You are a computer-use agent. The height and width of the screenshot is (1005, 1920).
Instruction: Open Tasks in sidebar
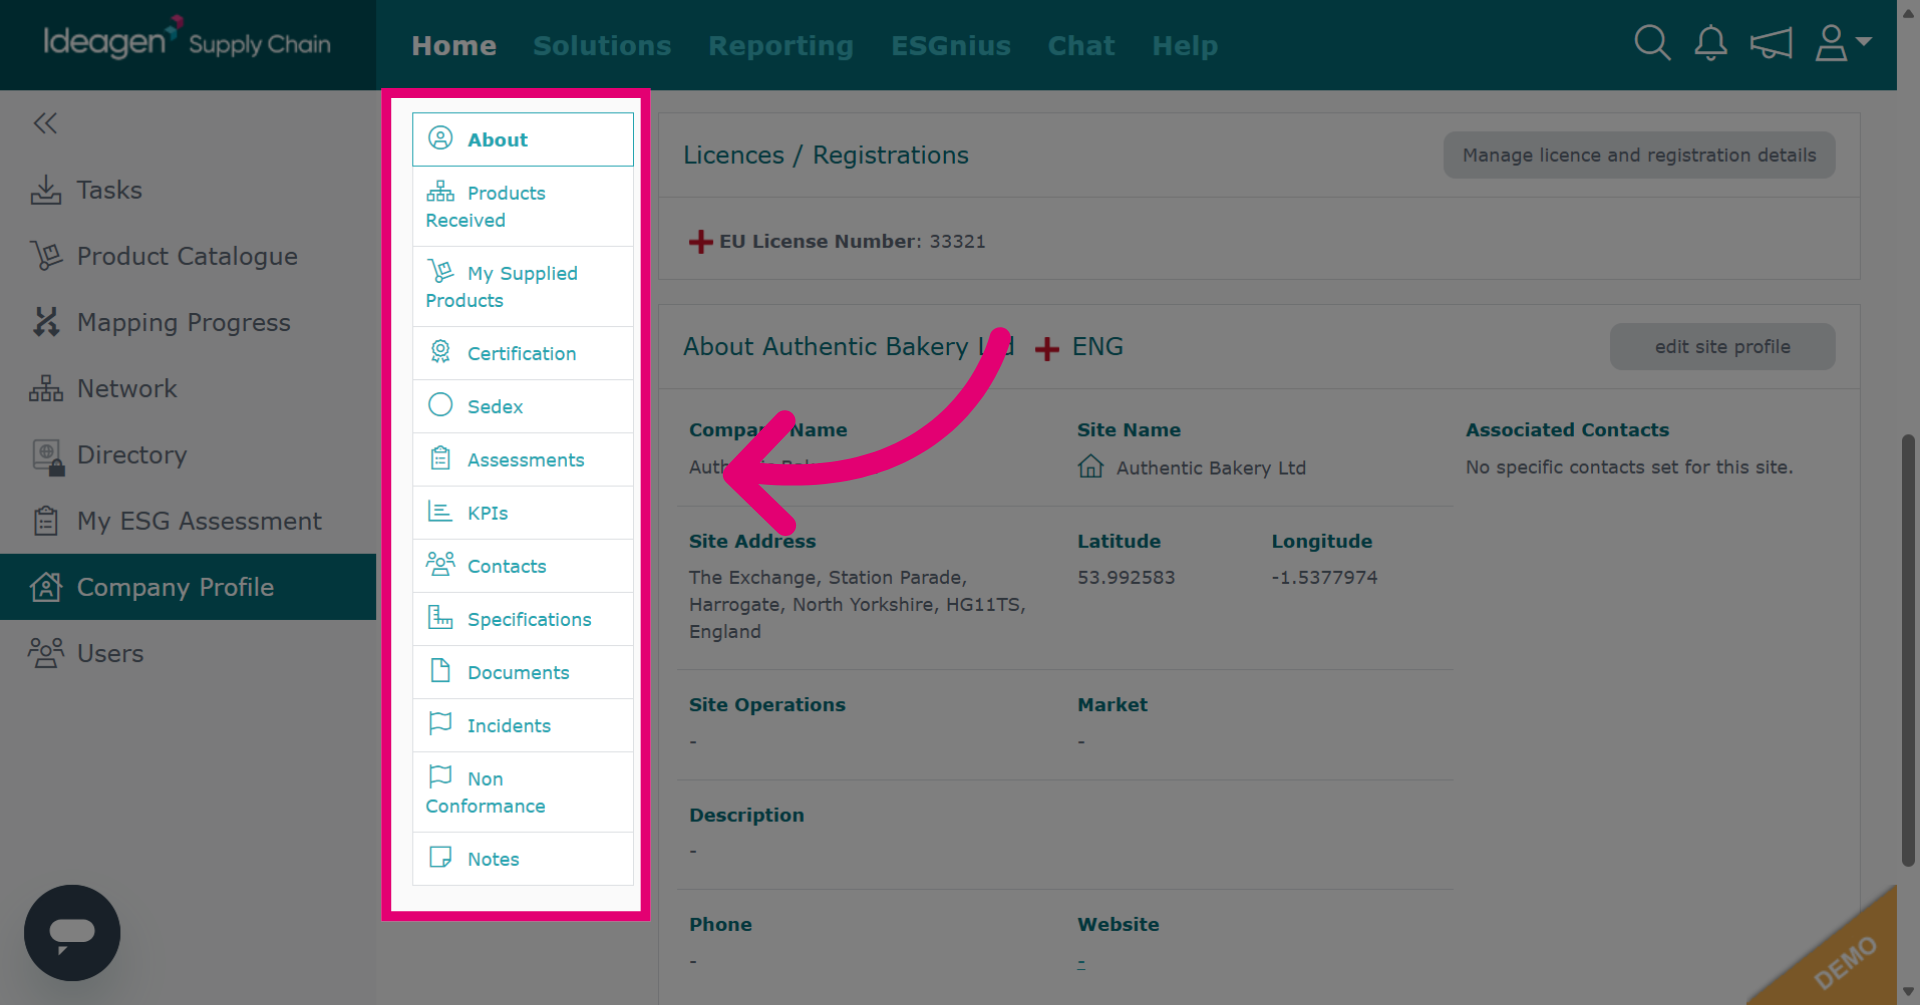pos(188,190)
